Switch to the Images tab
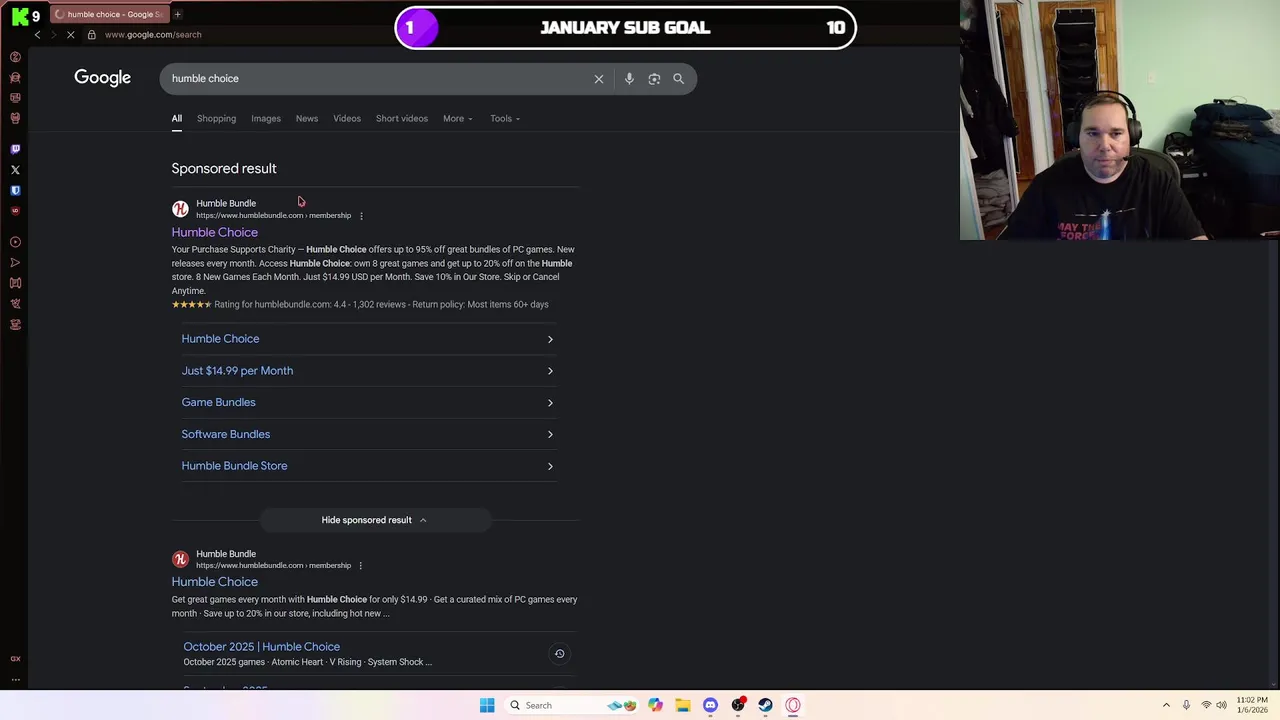The height and width of the screenshot is (720, 1280). pyautogui.click(x=266, y=119)
